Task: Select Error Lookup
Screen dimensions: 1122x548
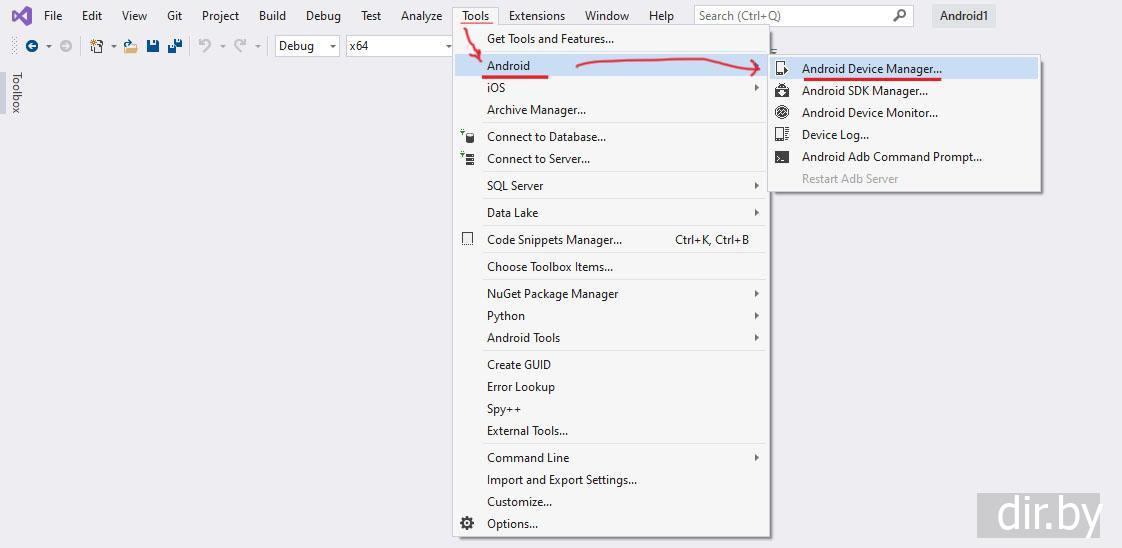Action: tap(611, 387)
